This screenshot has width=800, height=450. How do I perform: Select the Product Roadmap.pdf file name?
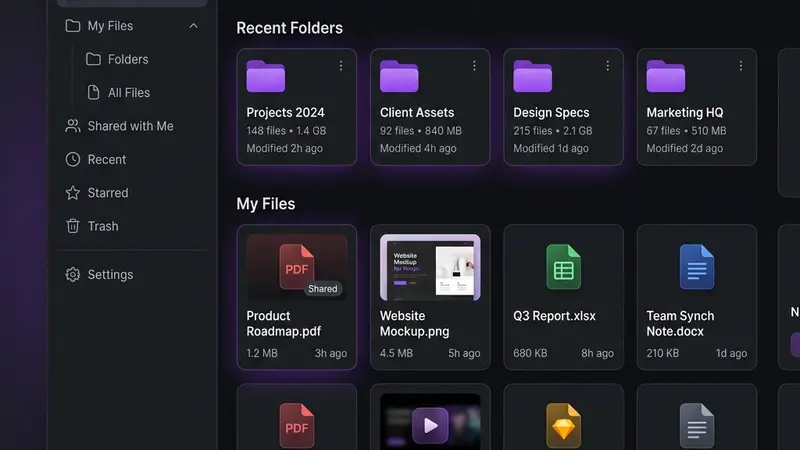(x=284, y=323)
